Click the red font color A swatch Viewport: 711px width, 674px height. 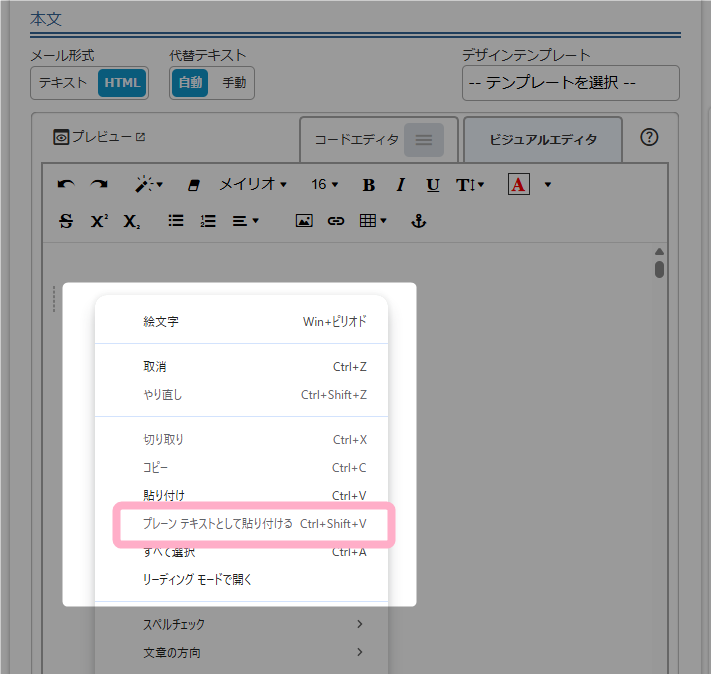click(x=518, y=185)
